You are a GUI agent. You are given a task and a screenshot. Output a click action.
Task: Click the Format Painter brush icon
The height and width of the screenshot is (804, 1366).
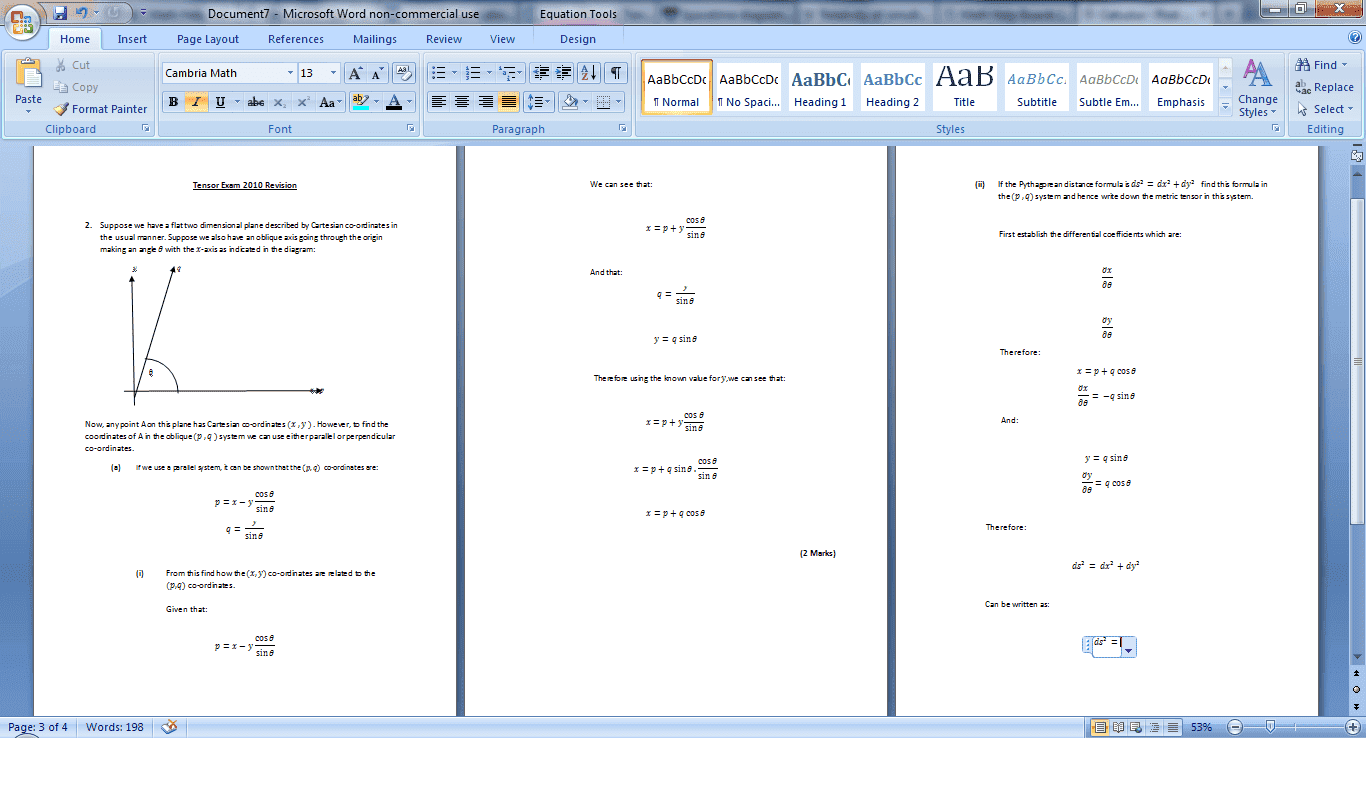(61, 109)
